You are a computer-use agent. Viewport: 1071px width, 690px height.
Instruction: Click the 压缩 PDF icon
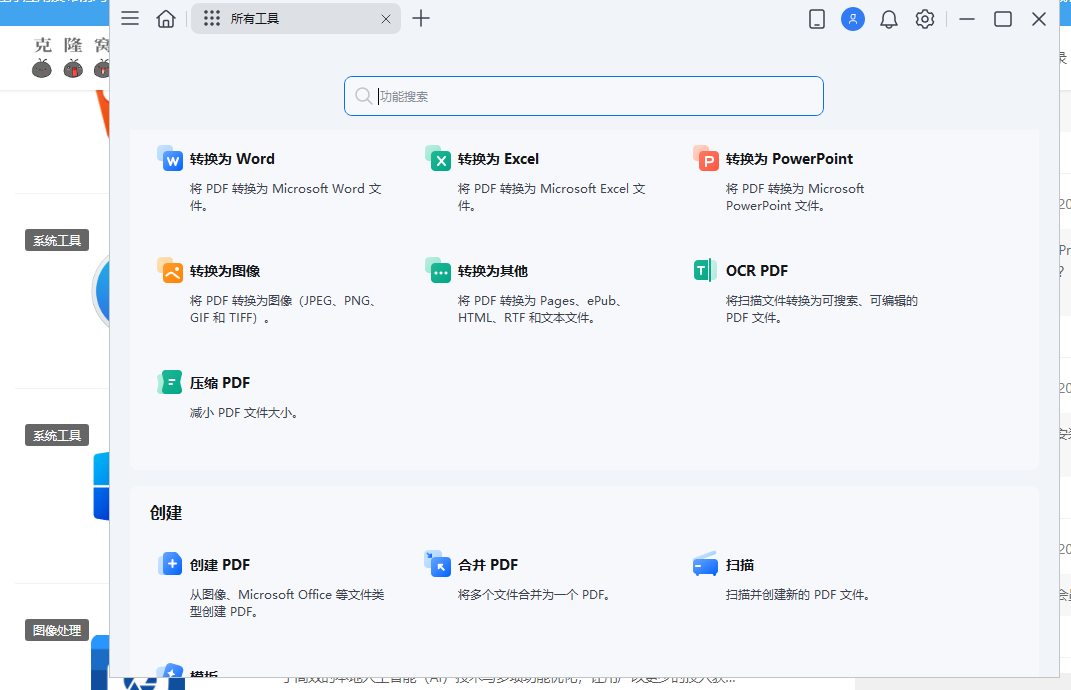point(170,383)
